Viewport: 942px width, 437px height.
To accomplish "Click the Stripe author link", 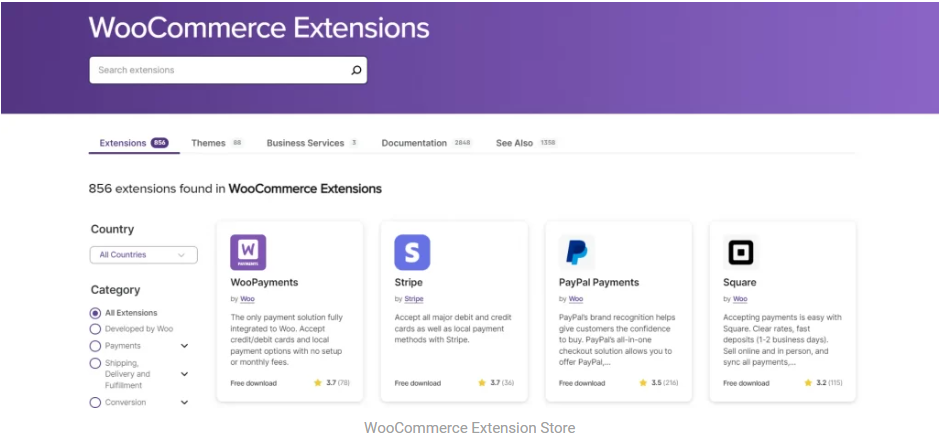I will 414,299.
